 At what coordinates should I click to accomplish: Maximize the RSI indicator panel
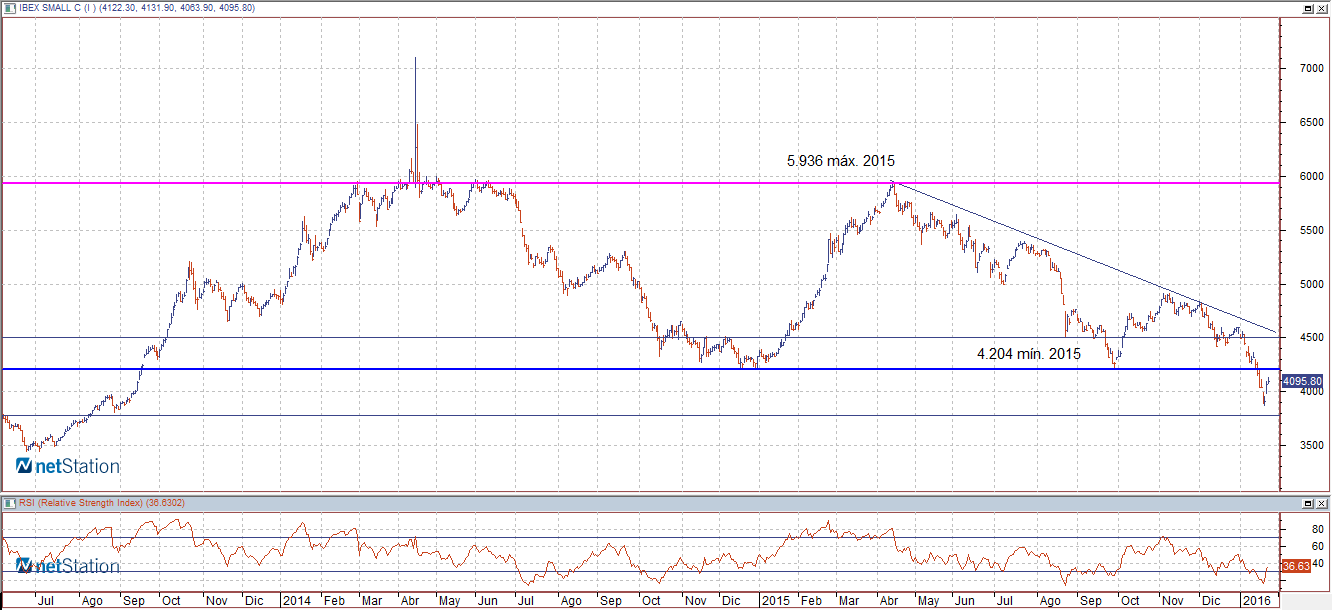point(1306,502)
